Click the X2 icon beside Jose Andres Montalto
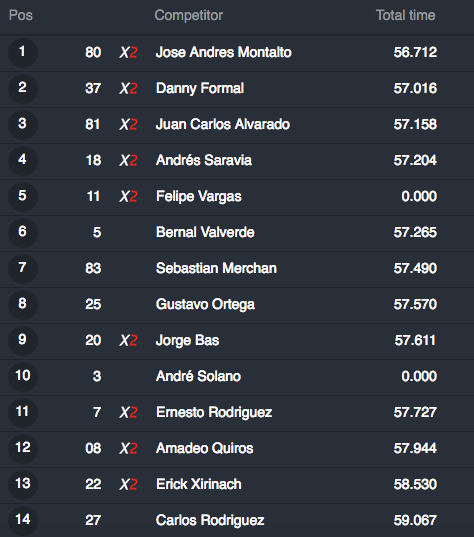Screen dimensions: 474x537 click(128, 53)
